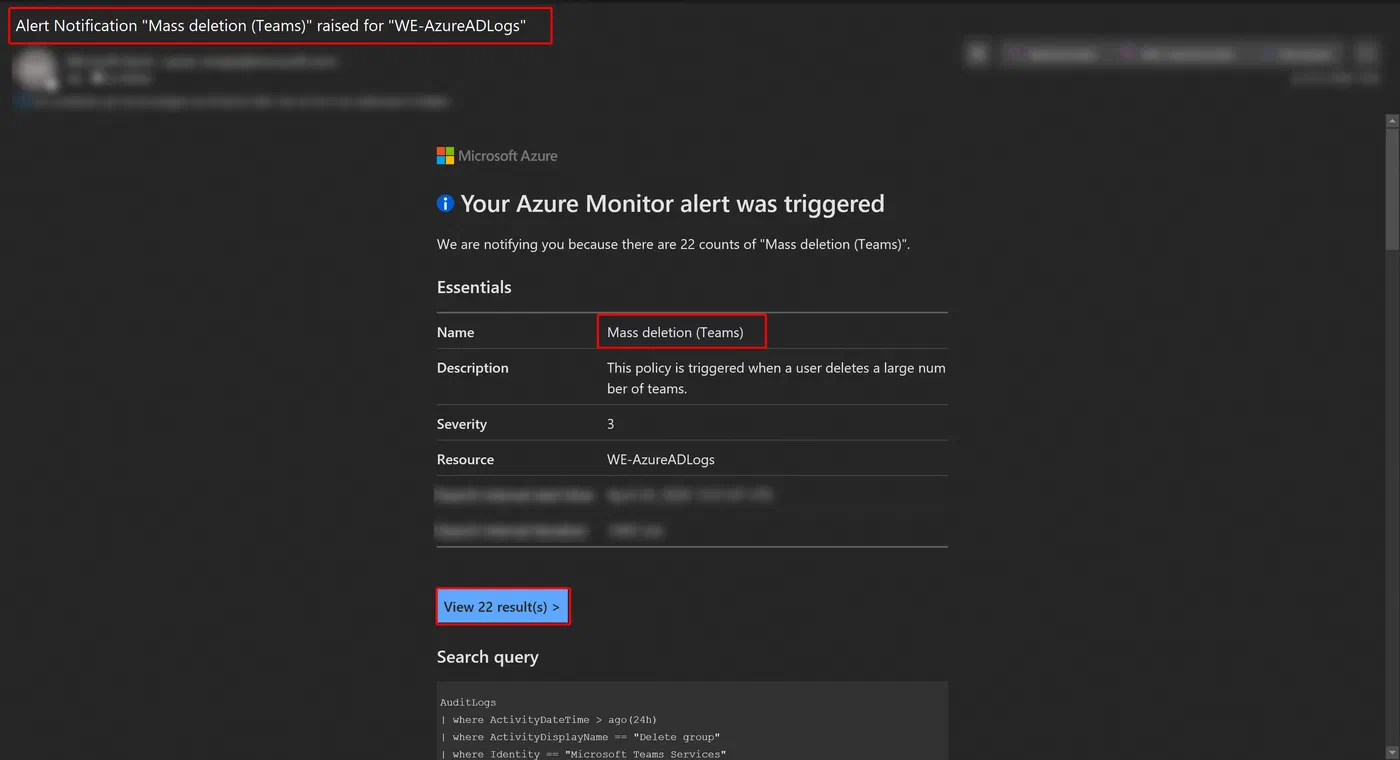The image size is (1400, 760).
Task: Click the vertical scrollbar thumb
Action: [1392, 190]
